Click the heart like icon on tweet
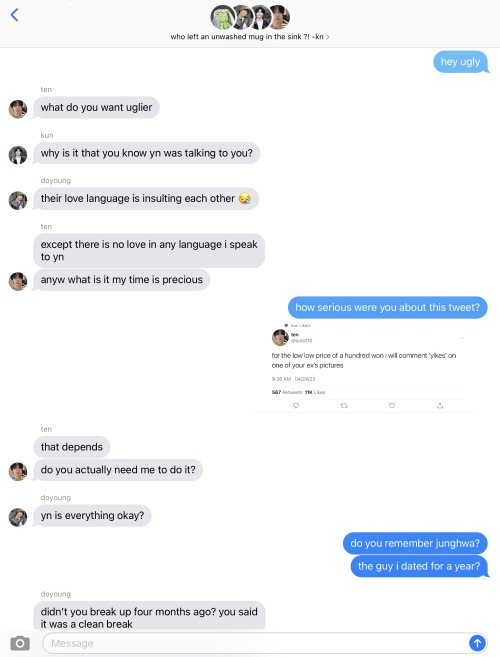Viewport: 500px width, 657px height. tap(392, 406)
